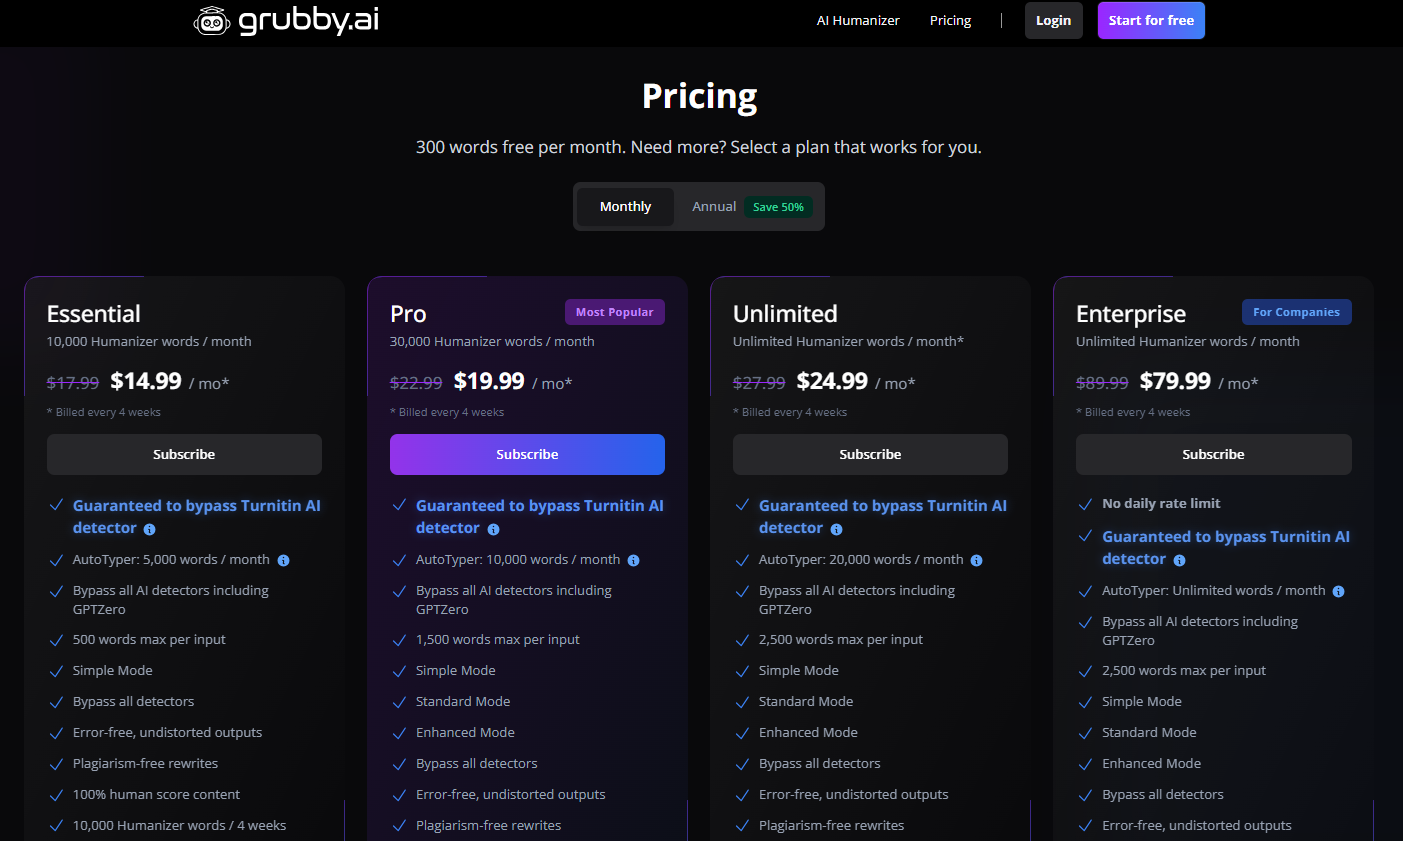Select Monthly billing option
This screenshot has width=1403, height=841.
[625, 207]
